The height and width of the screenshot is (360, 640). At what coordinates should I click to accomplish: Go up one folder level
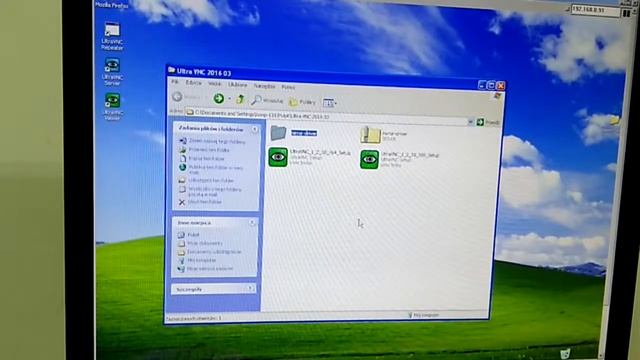click(x=240, y=99)
